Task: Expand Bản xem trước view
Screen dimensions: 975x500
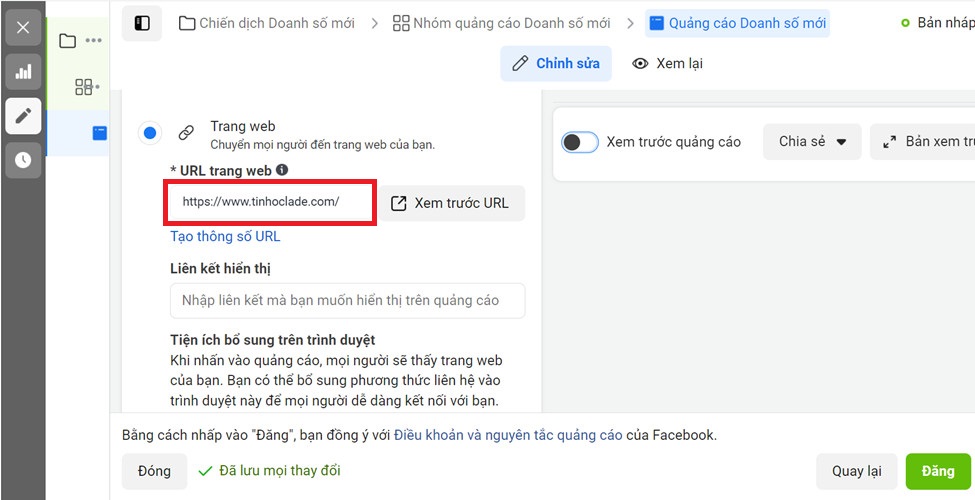Action: pyautogui.click(x=923, y=142)
